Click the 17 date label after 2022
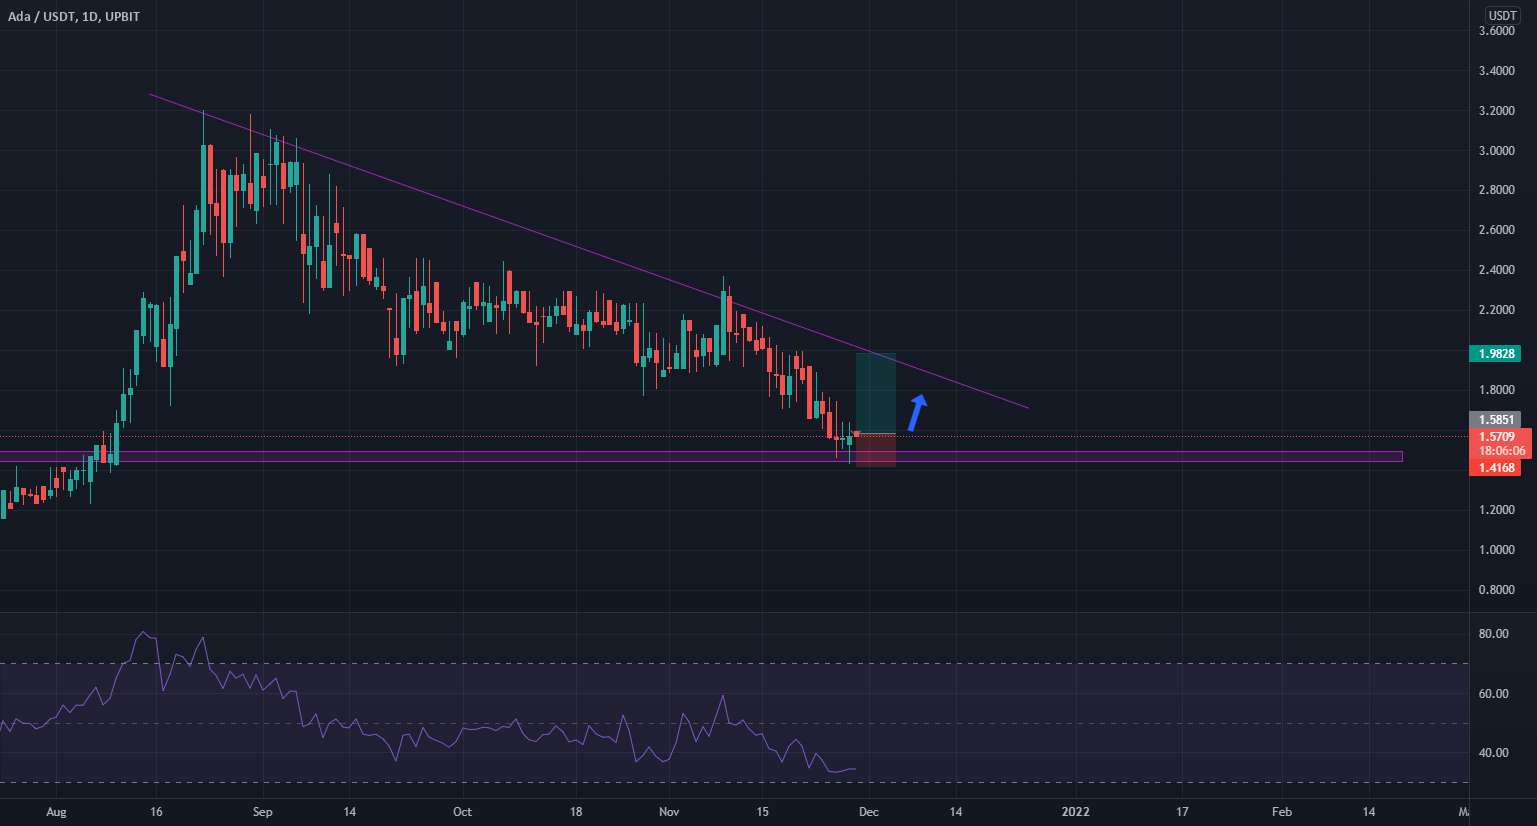Viewport: 1537px width, 826px height. click(1182, 812)
